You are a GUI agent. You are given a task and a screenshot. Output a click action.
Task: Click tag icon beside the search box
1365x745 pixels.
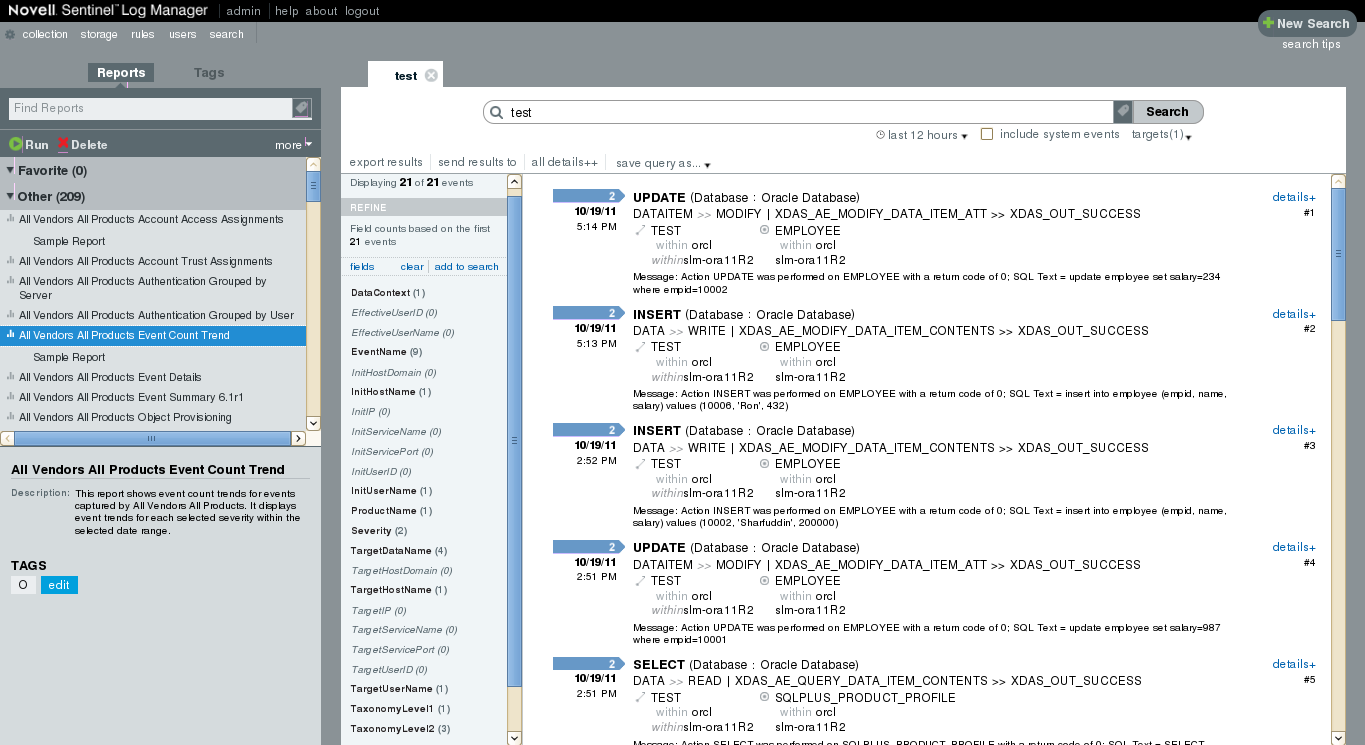(x=1123, y=112)
